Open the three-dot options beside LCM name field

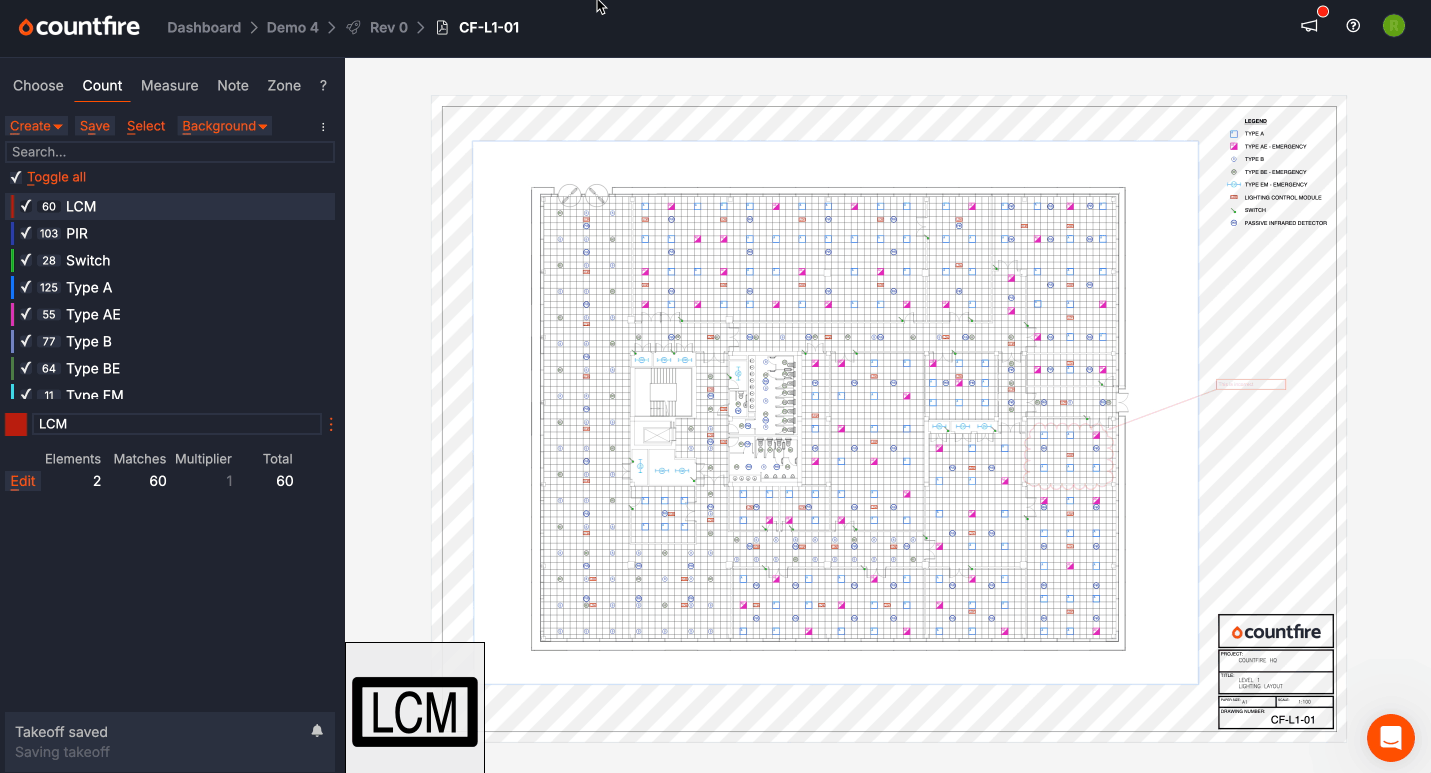tap(331, 424)
